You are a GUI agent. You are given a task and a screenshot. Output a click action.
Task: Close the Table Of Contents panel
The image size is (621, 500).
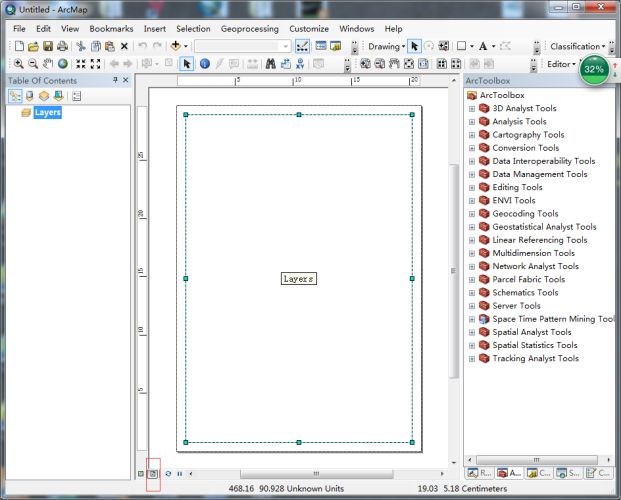click(x=126, y=80)
